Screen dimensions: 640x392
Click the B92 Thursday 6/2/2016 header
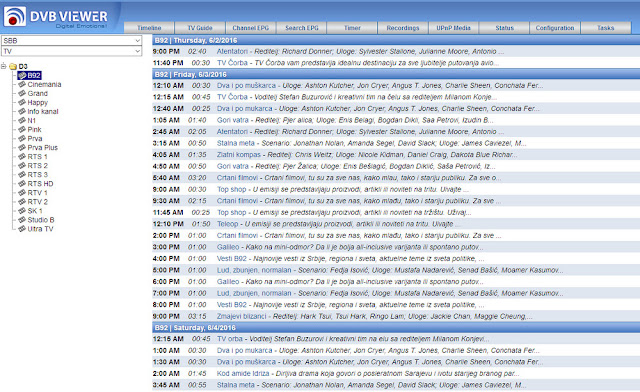click(x=396, y=40)
